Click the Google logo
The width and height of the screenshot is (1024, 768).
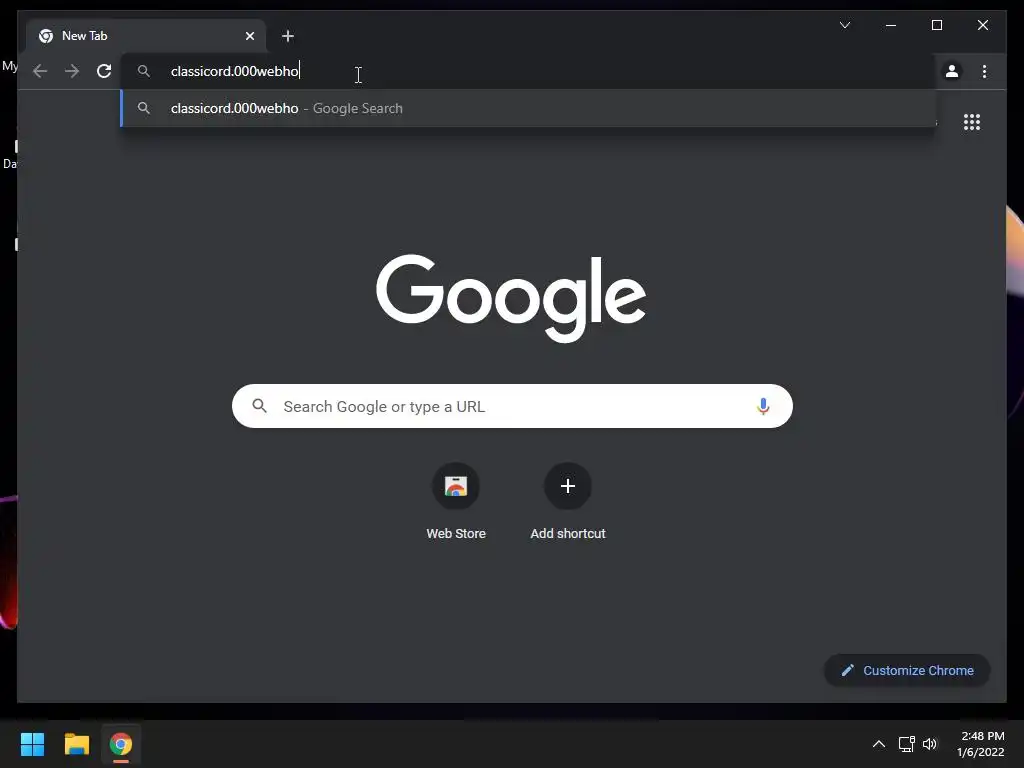pos(511,298)
